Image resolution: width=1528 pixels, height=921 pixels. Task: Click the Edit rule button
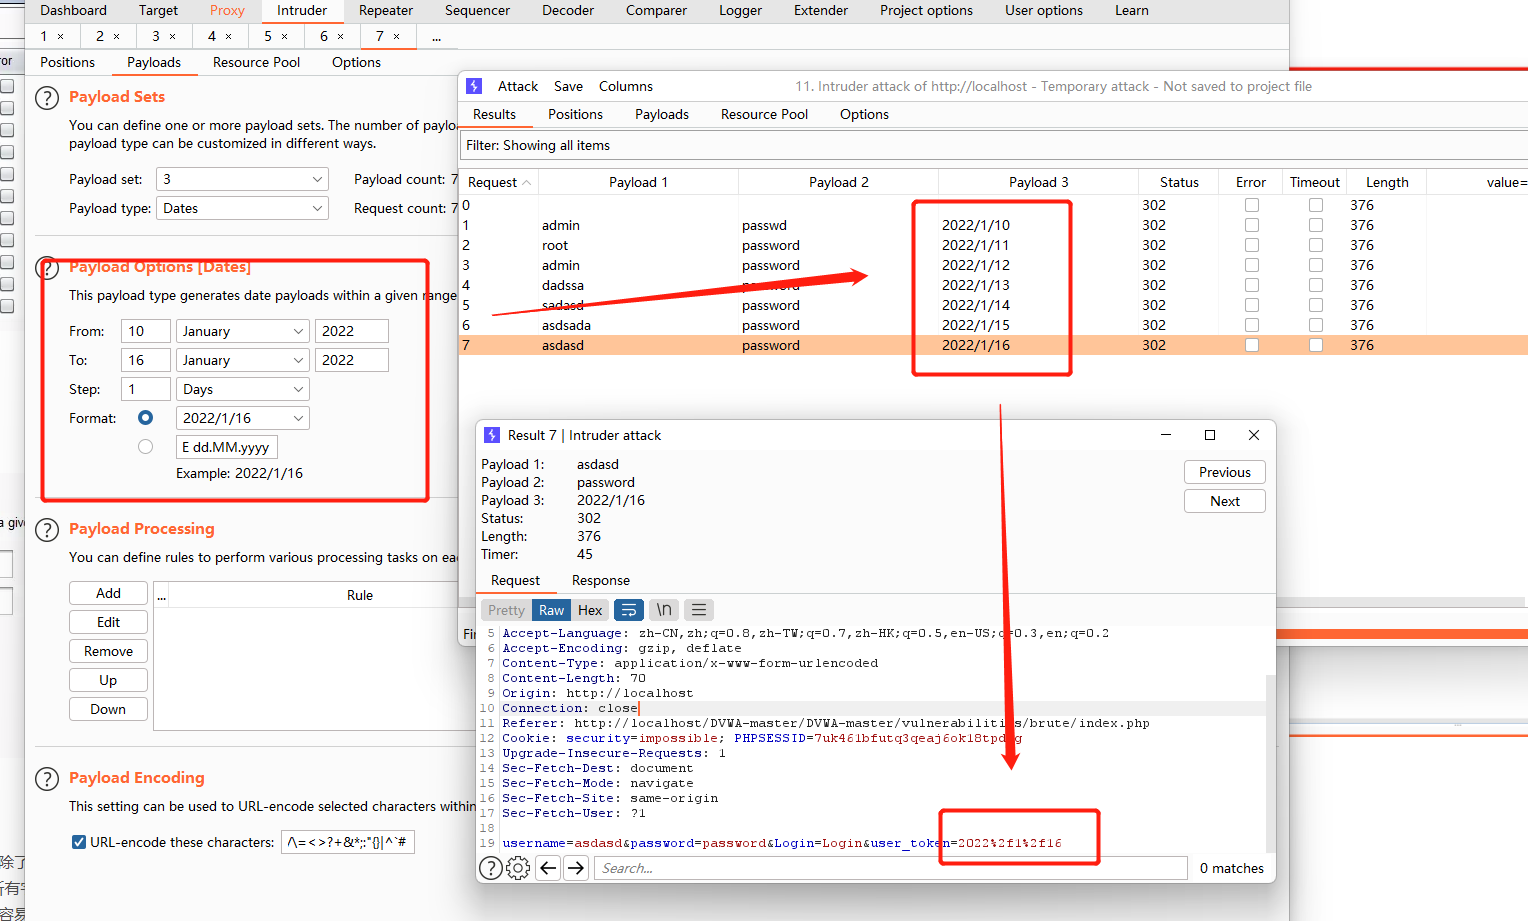point(108,622)
